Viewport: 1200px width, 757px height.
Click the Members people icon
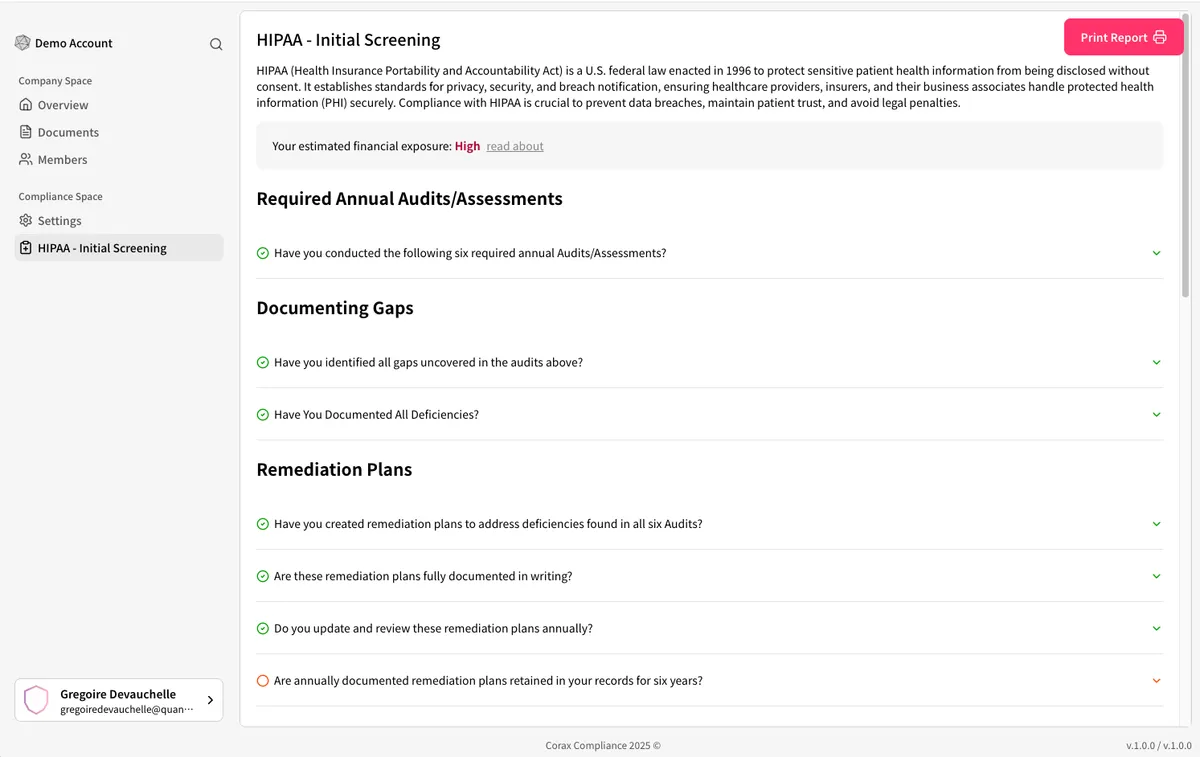pos(26,159)
